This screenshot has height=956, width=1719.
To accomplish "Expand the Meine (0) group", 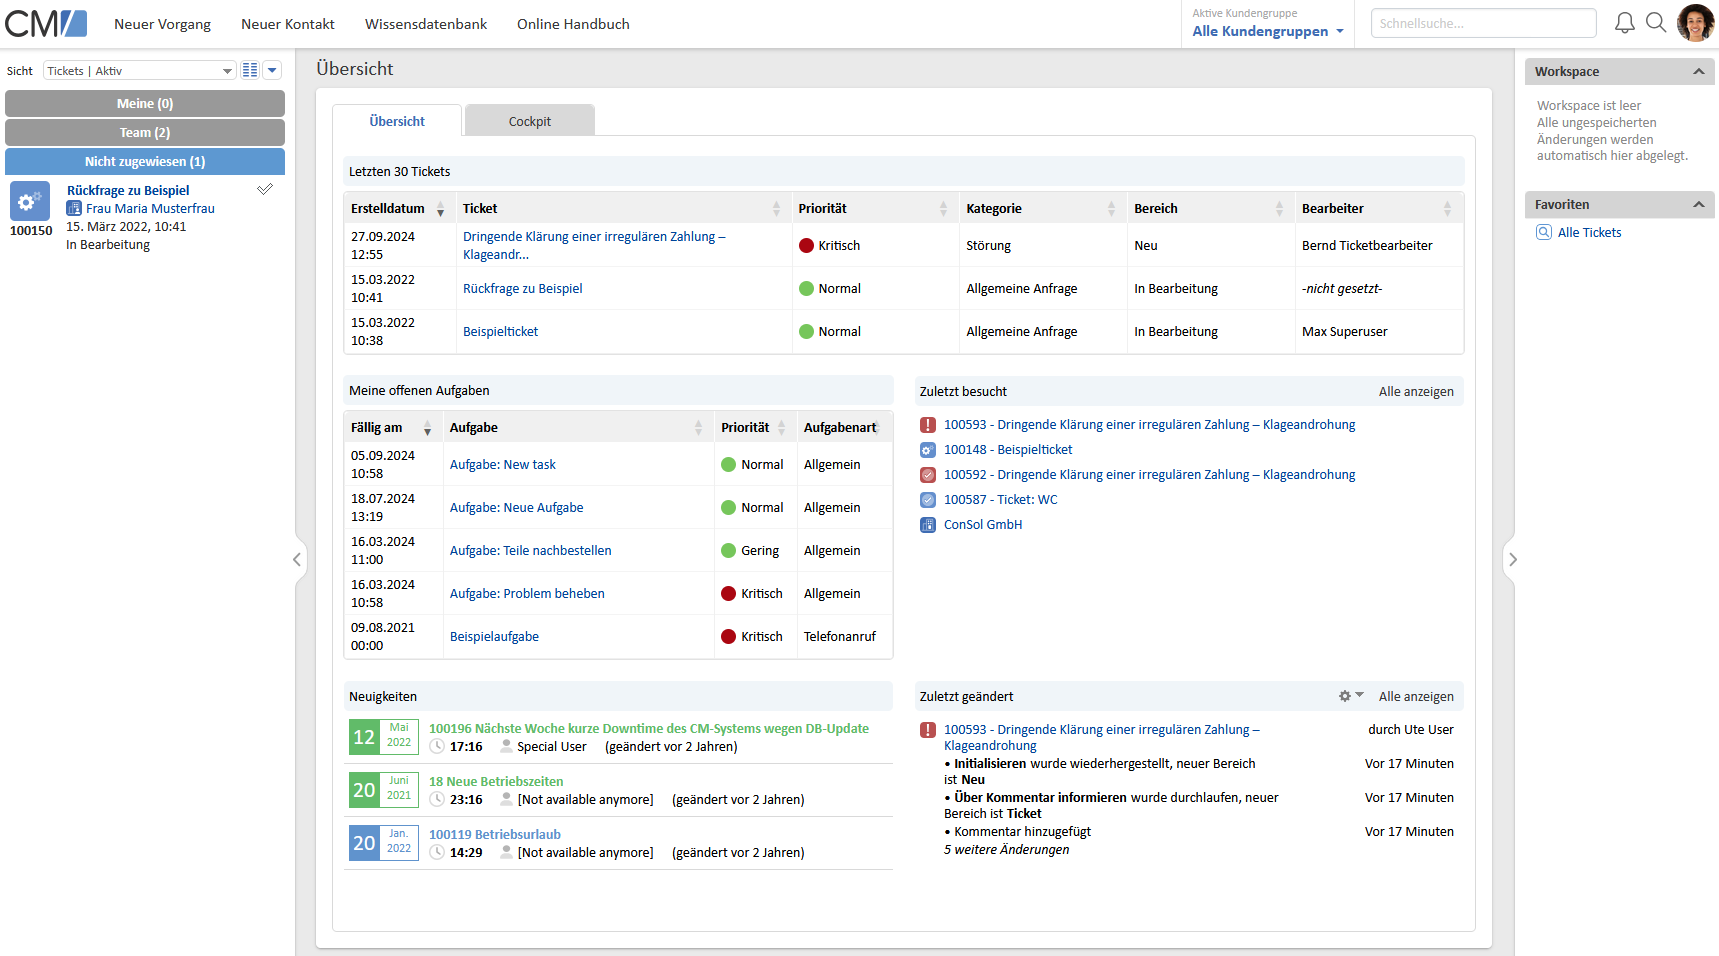I will point(145,103).
